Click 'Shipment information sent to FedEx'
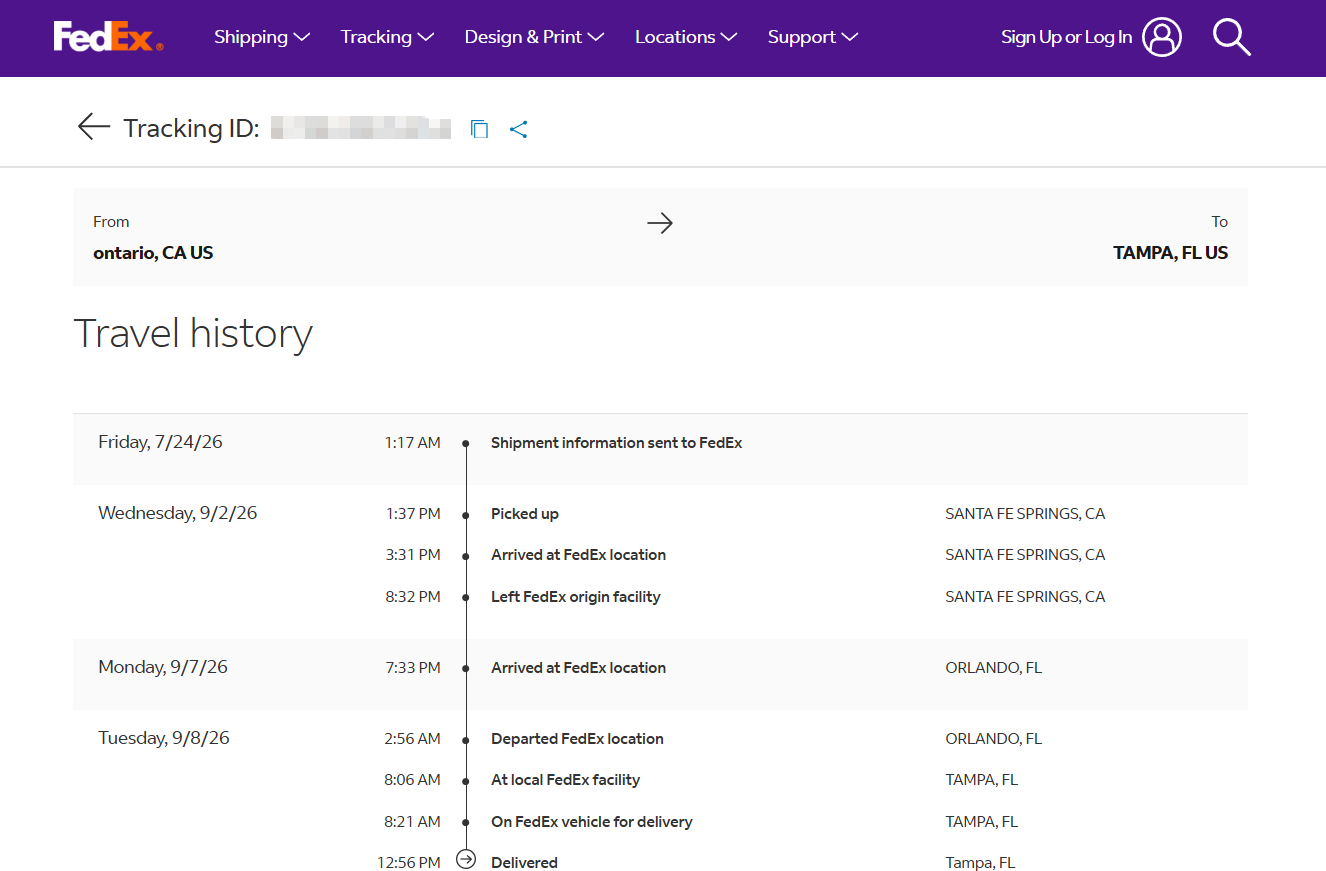The image size is (1326, 871). 616,443
